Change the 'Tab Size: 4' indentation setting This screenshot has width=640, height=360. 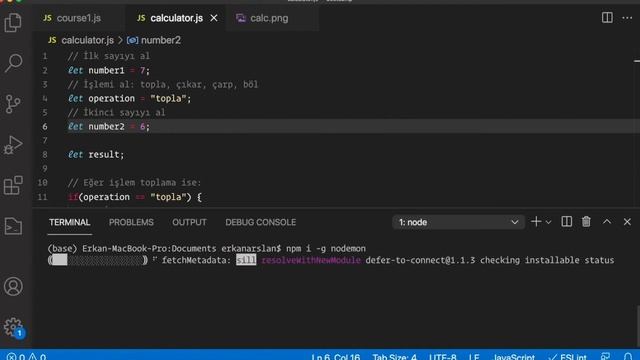(394, 356)
